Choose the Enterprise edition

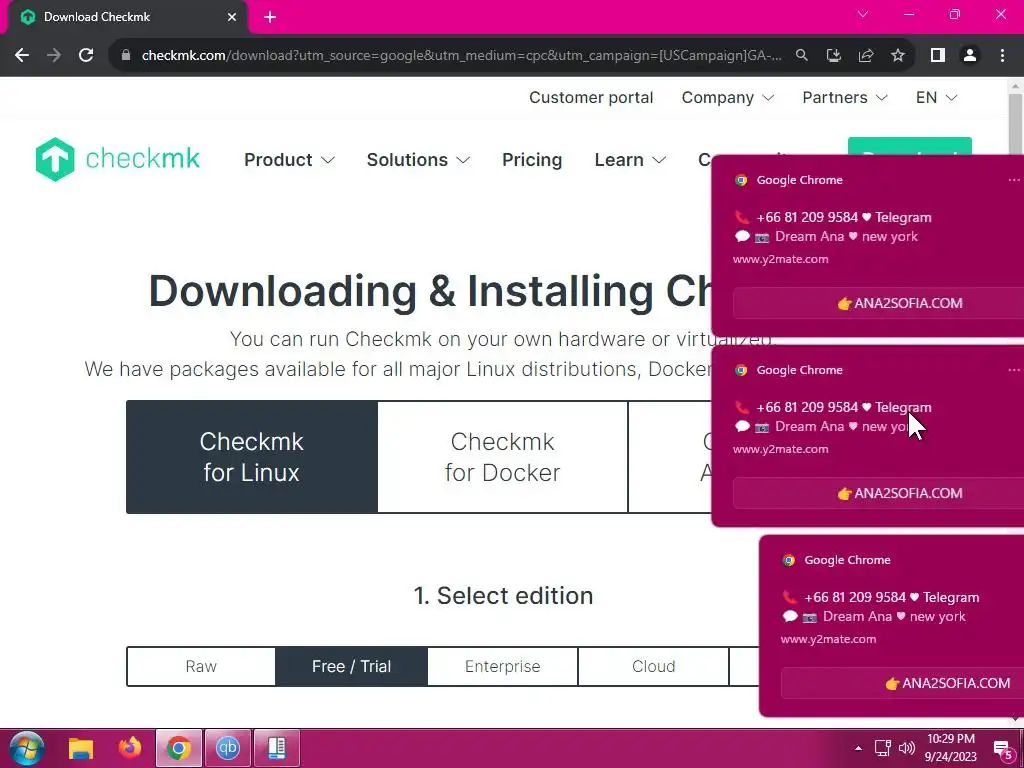tap(502, 666)
